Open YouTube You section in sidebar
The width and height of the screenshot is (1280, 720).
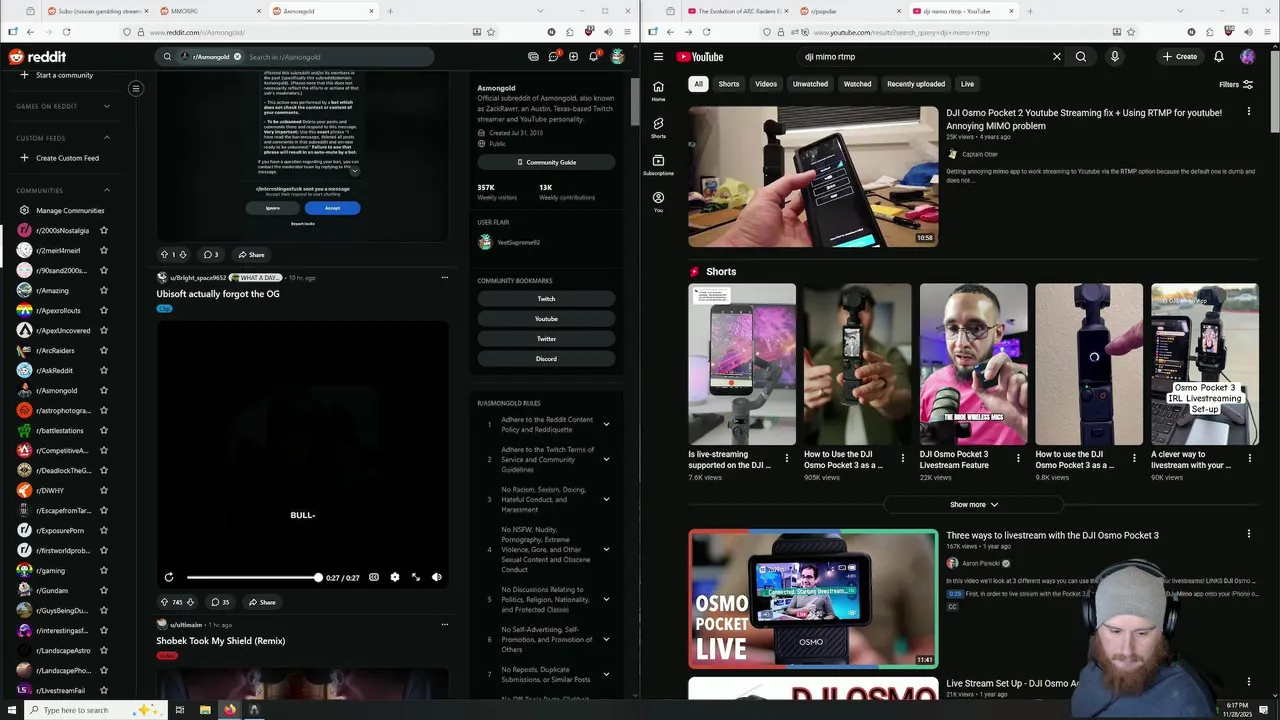coord(658,202)
